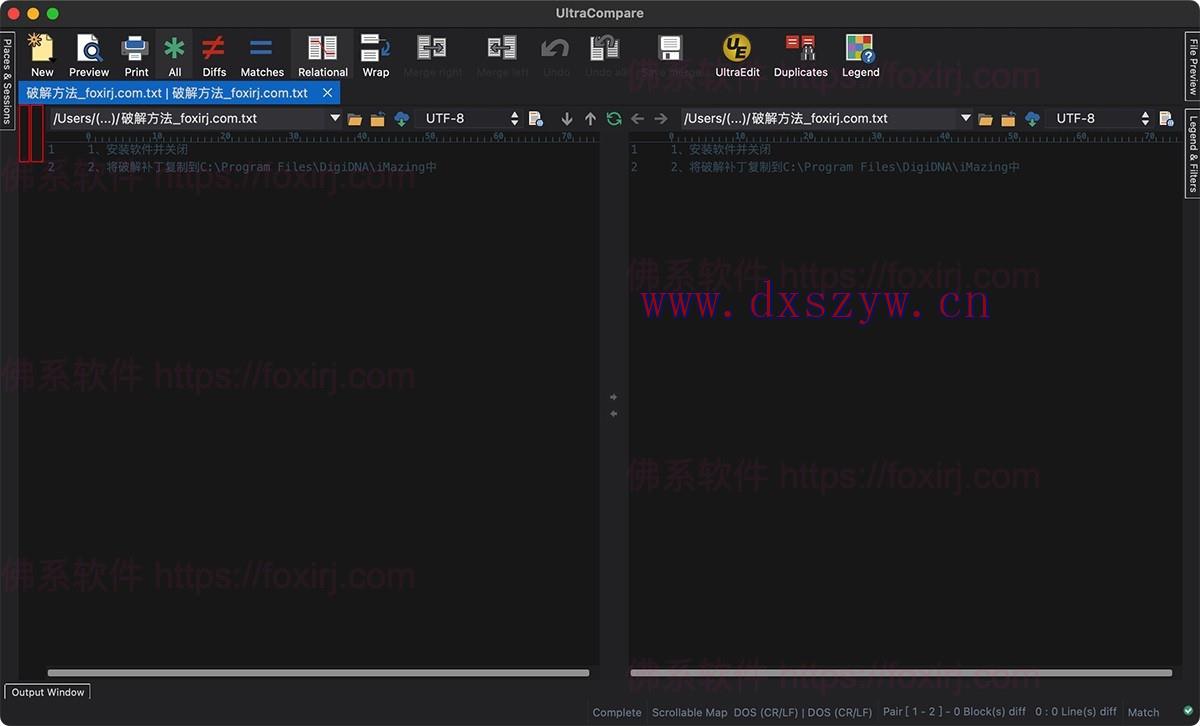Open the Output Window tab

tap(48, 692)
